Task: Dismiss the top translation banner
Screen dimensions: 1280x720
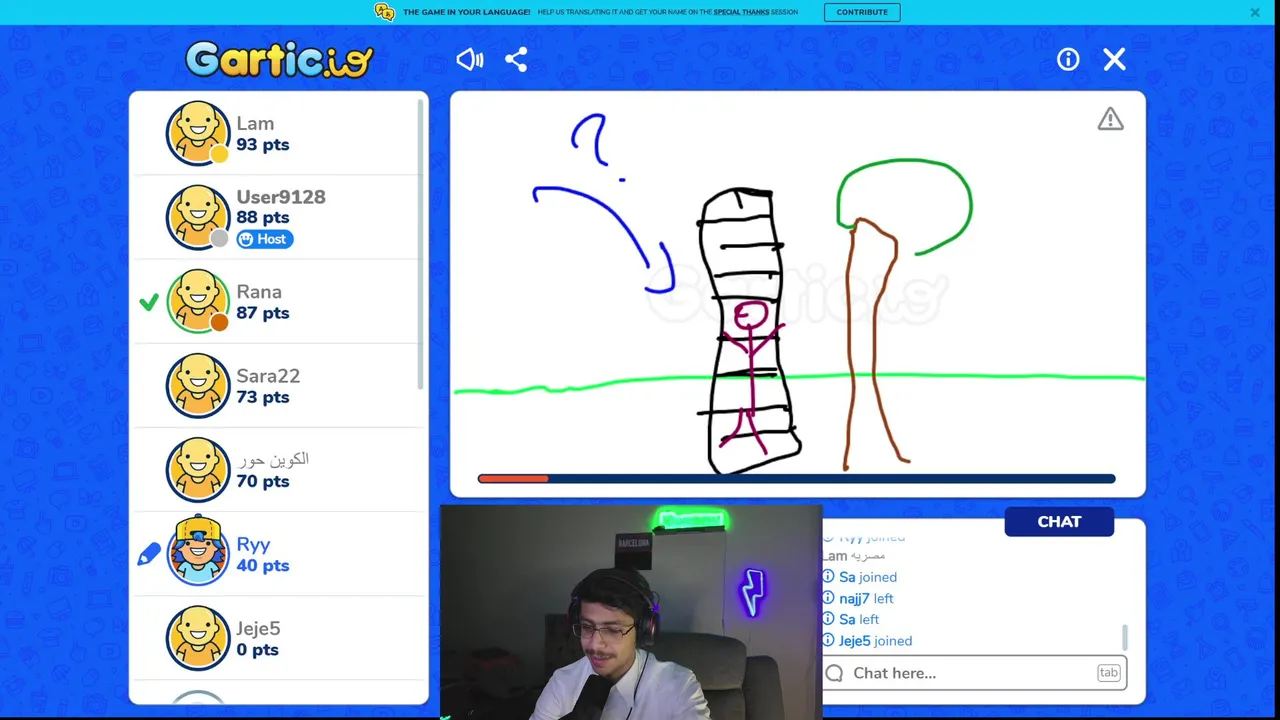Action: tap(1255, 12)
